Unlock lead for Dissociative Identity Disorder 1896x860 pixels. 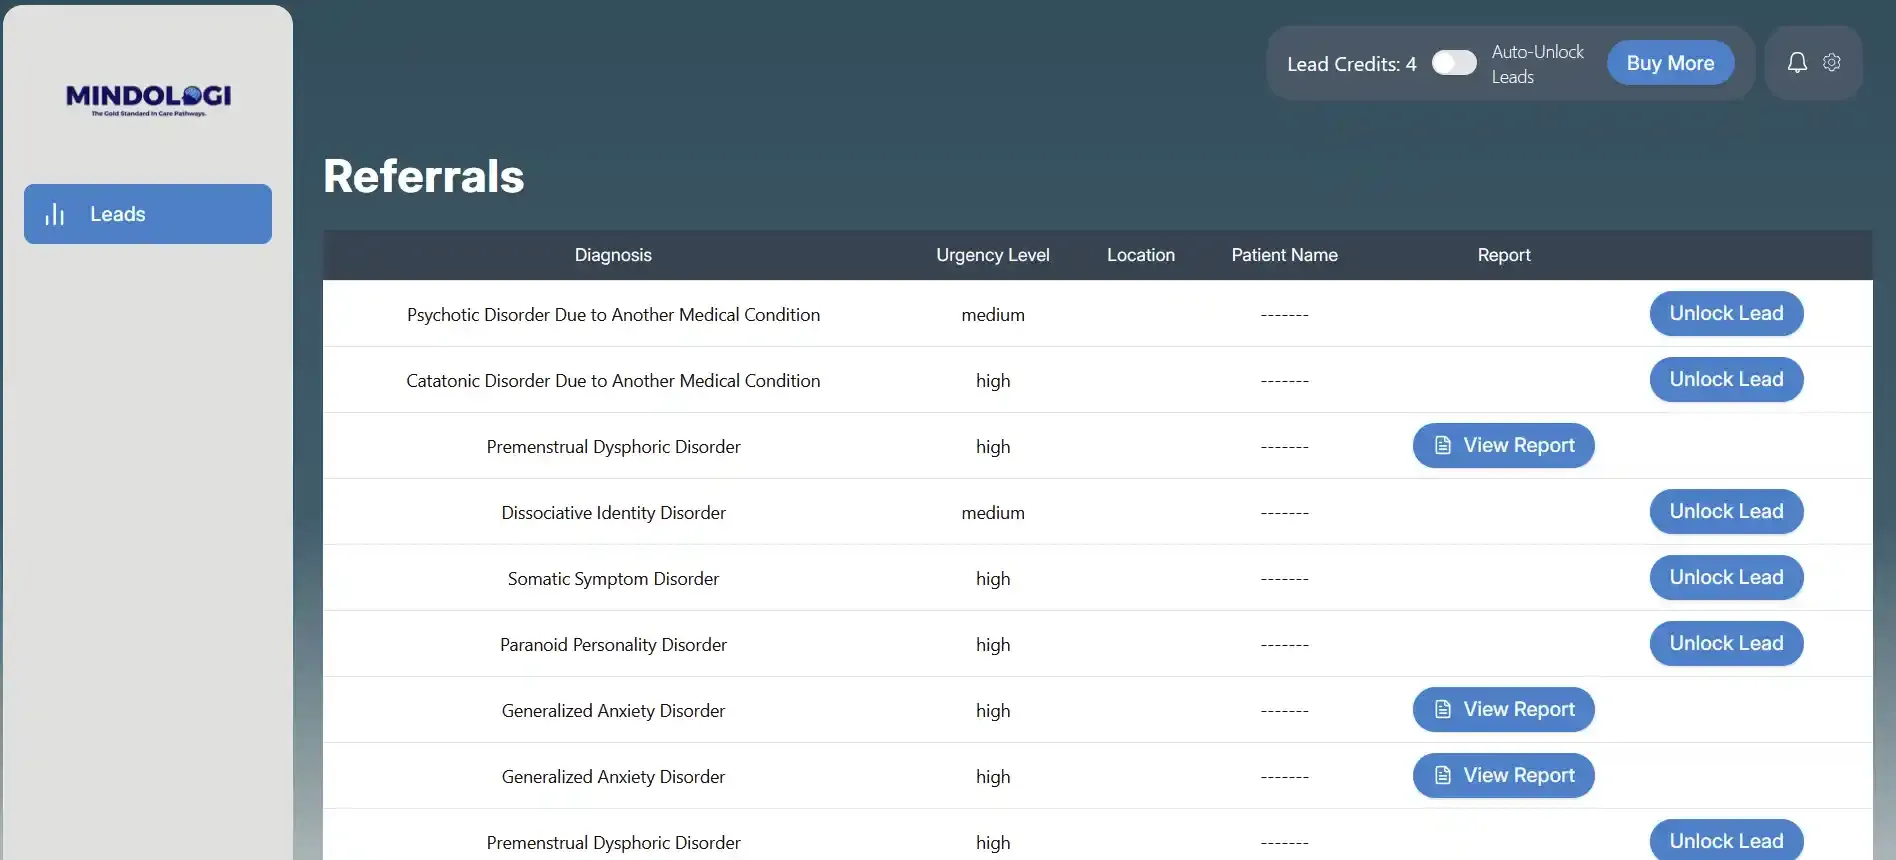tap(1726, 512)
